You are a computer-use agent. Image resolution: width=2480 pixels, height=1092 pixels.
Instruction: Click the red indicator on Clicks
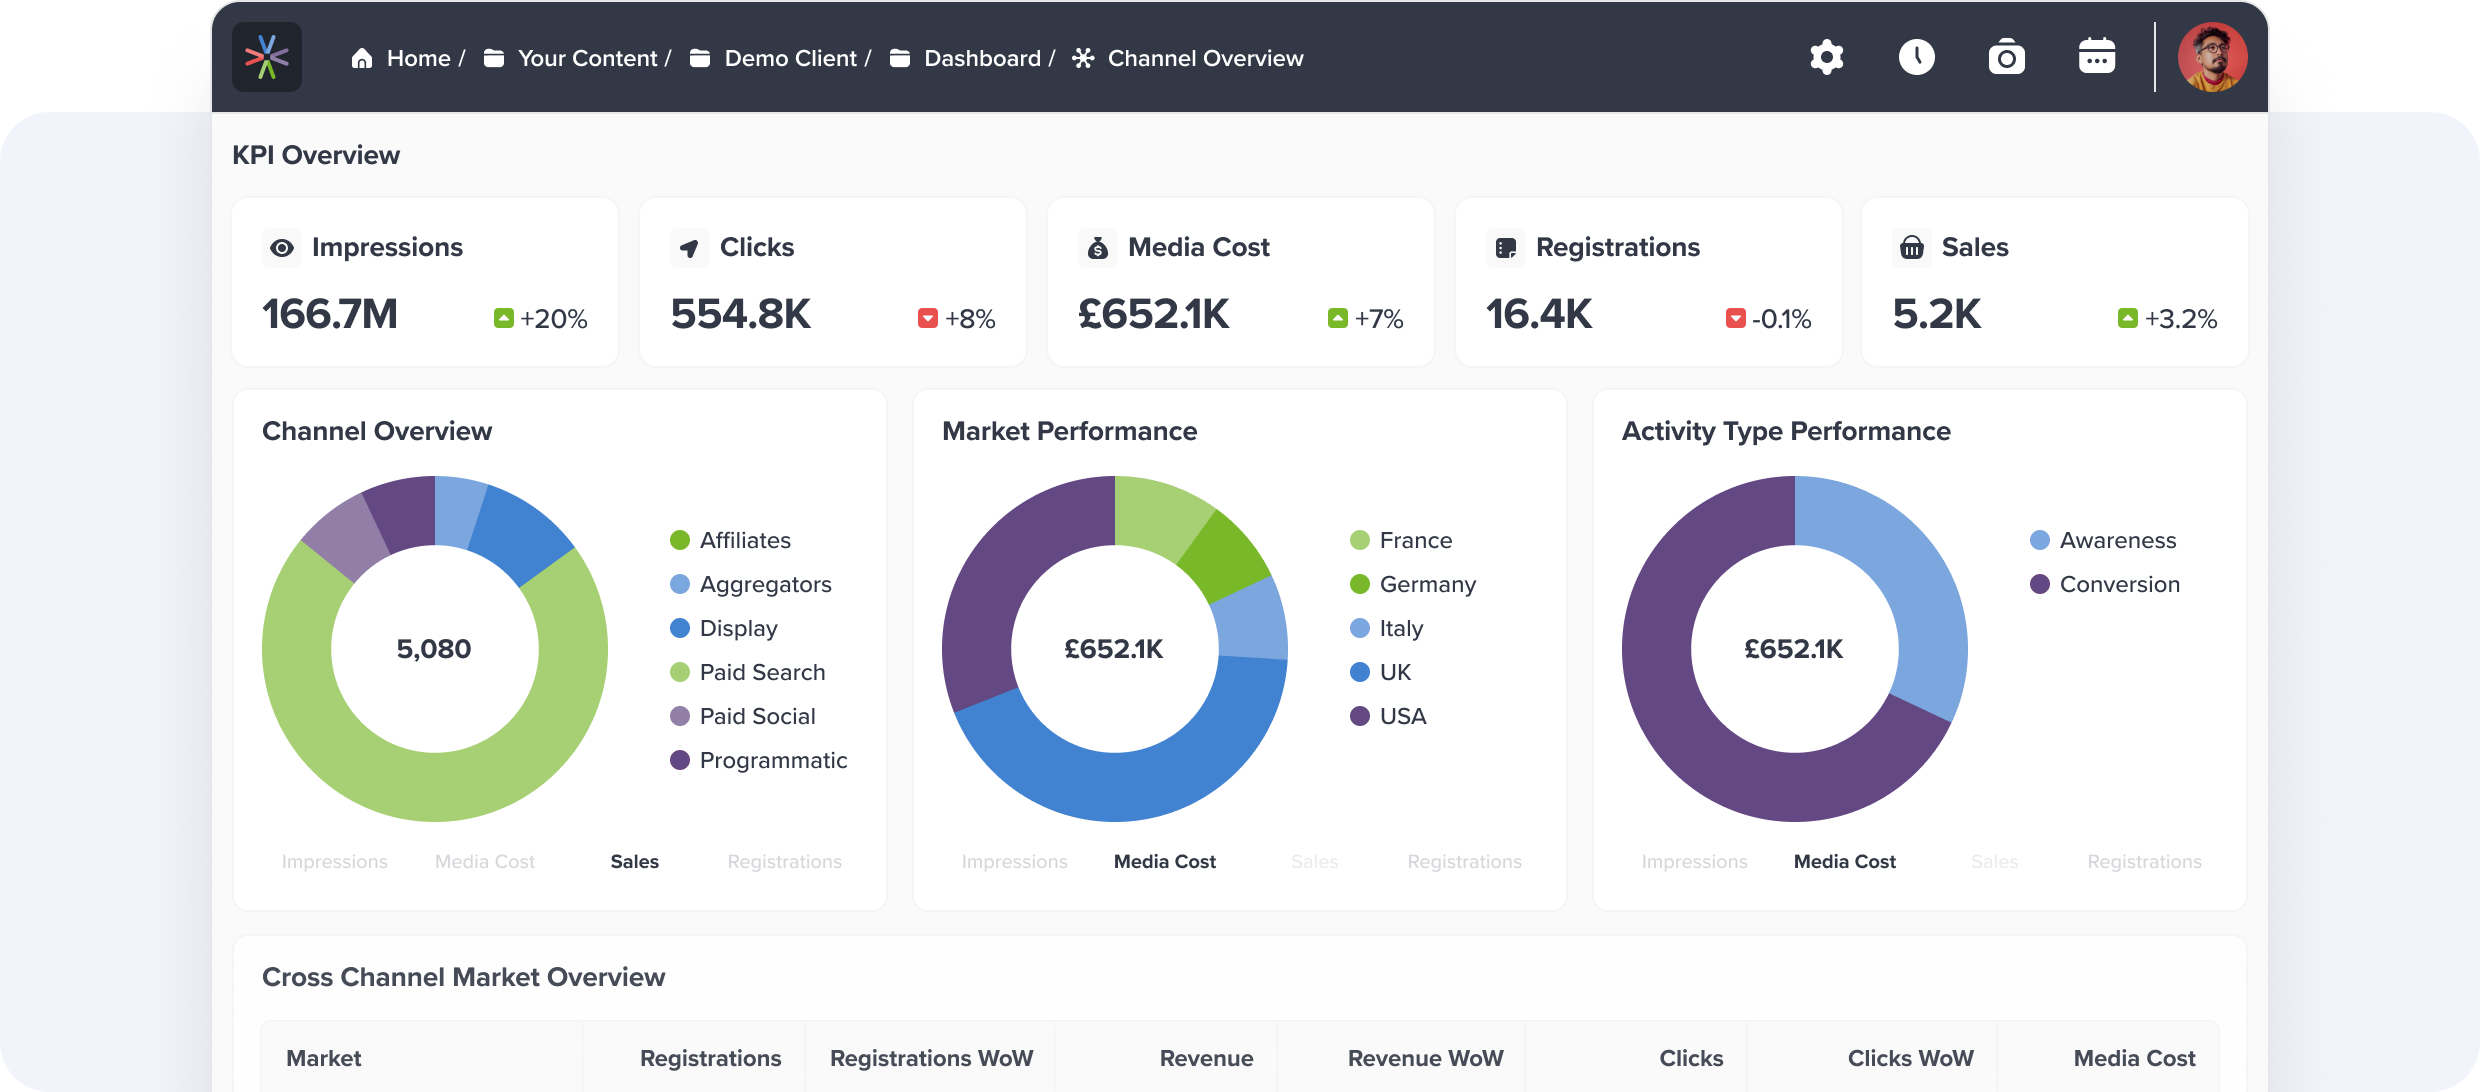[928, 318]
